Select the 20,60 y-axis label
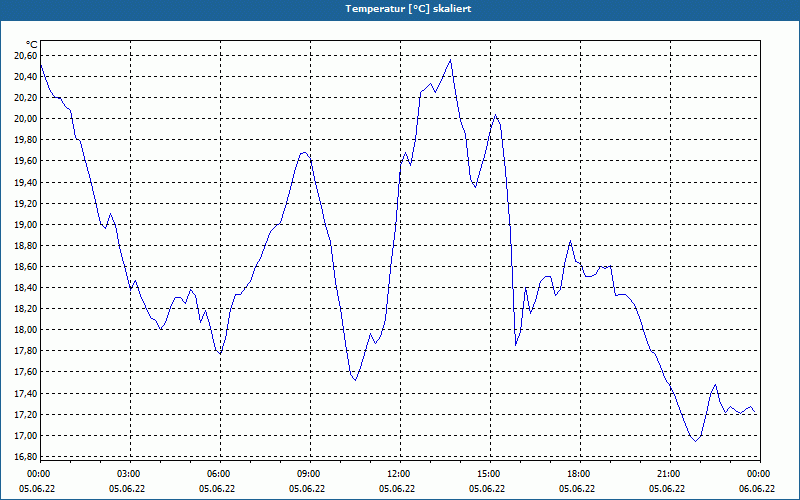 pos(25,56)
